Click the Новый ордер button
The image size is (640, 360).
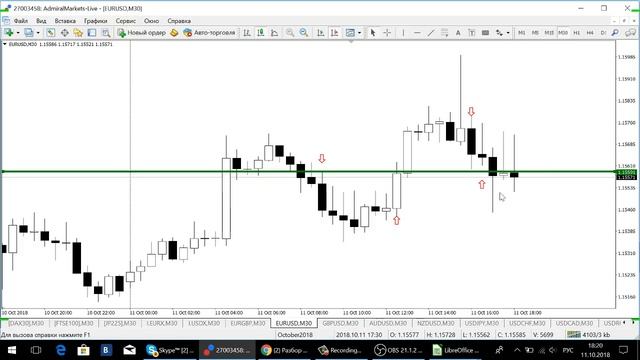(x=141, y=33)
